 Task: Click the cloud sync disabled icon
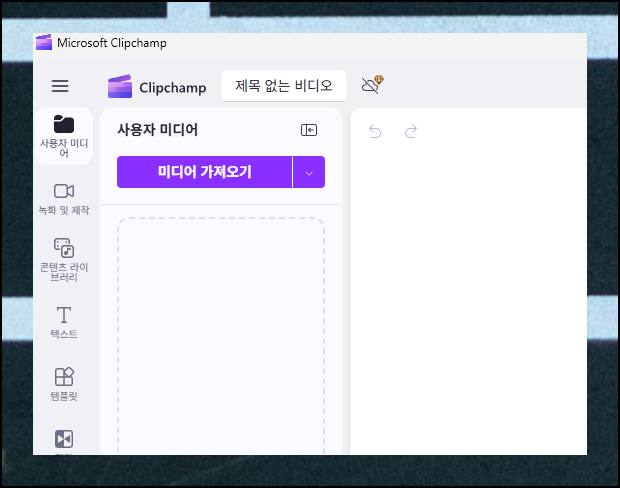tap(372, 84)
